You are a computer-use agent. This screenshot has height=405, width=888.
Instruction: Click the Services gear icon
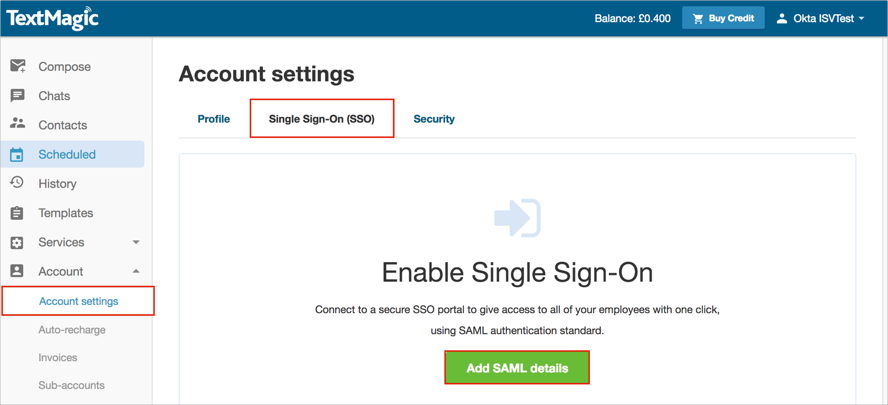tap(18, 243)
